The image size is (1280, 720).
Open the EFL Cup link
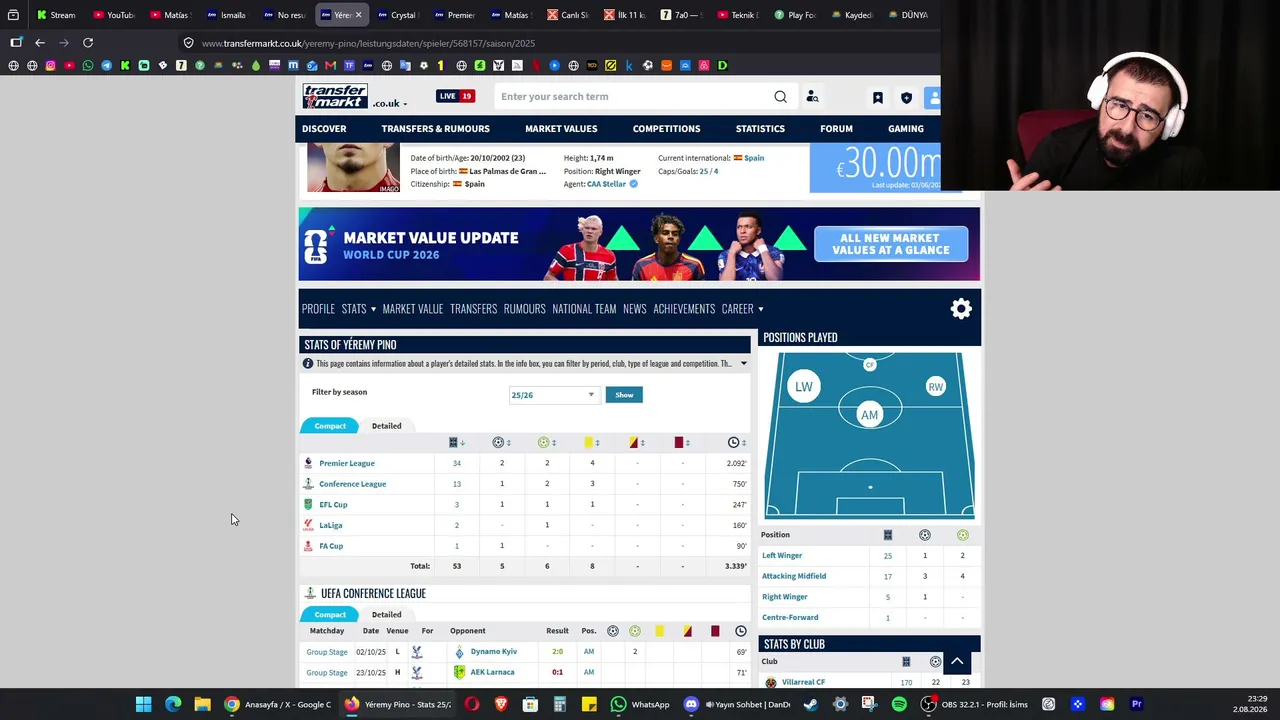coord(333,505)
